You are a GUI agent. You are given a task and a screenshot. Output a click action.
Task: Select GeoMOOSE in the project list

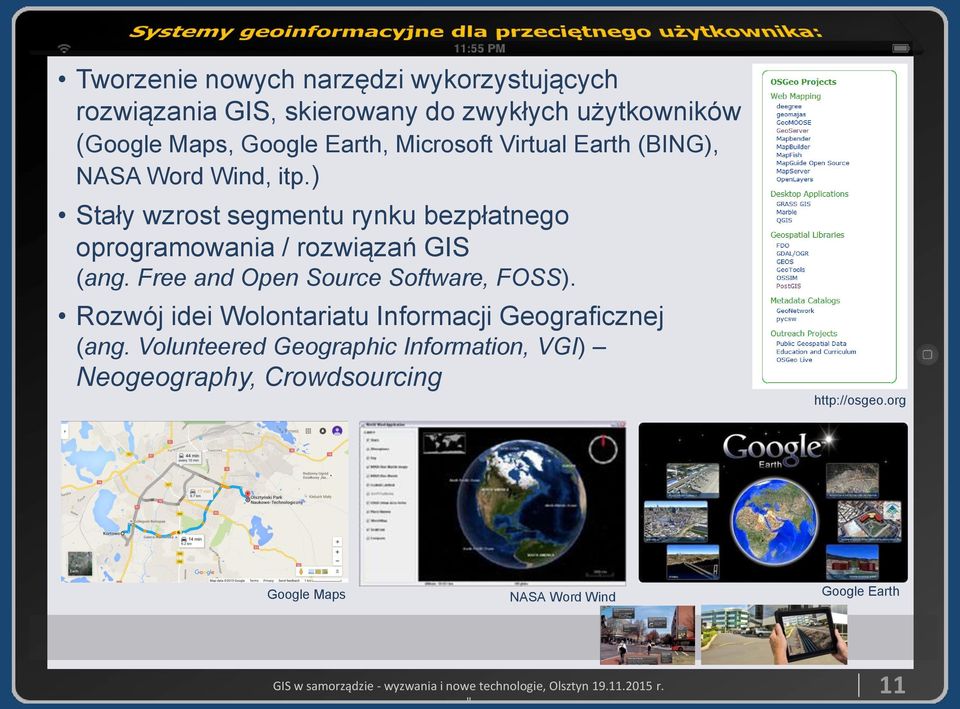[793, 122]
